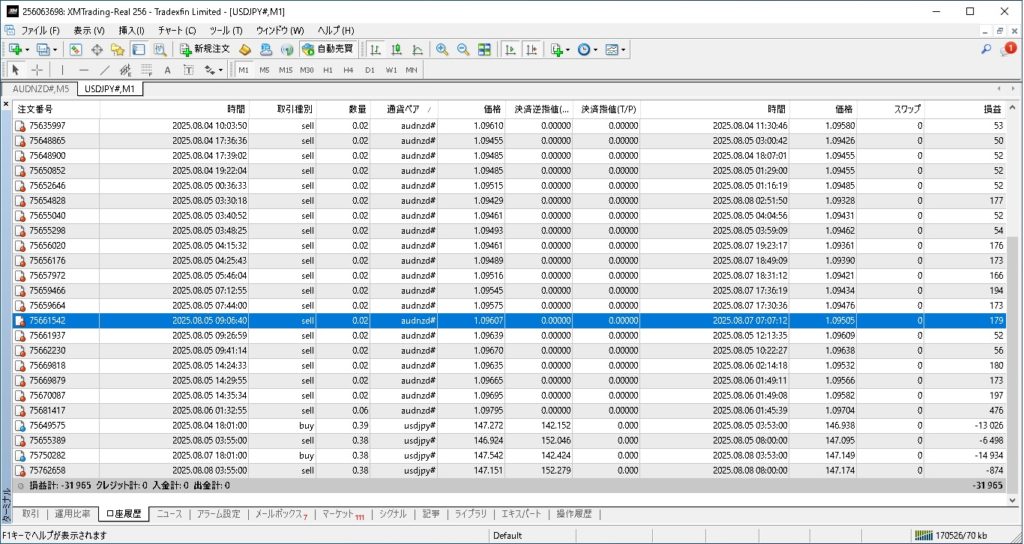This screenshot has height=544, width=1024.
Task: Select the crosshair cursor tool
Action: [x=37, y=70]
